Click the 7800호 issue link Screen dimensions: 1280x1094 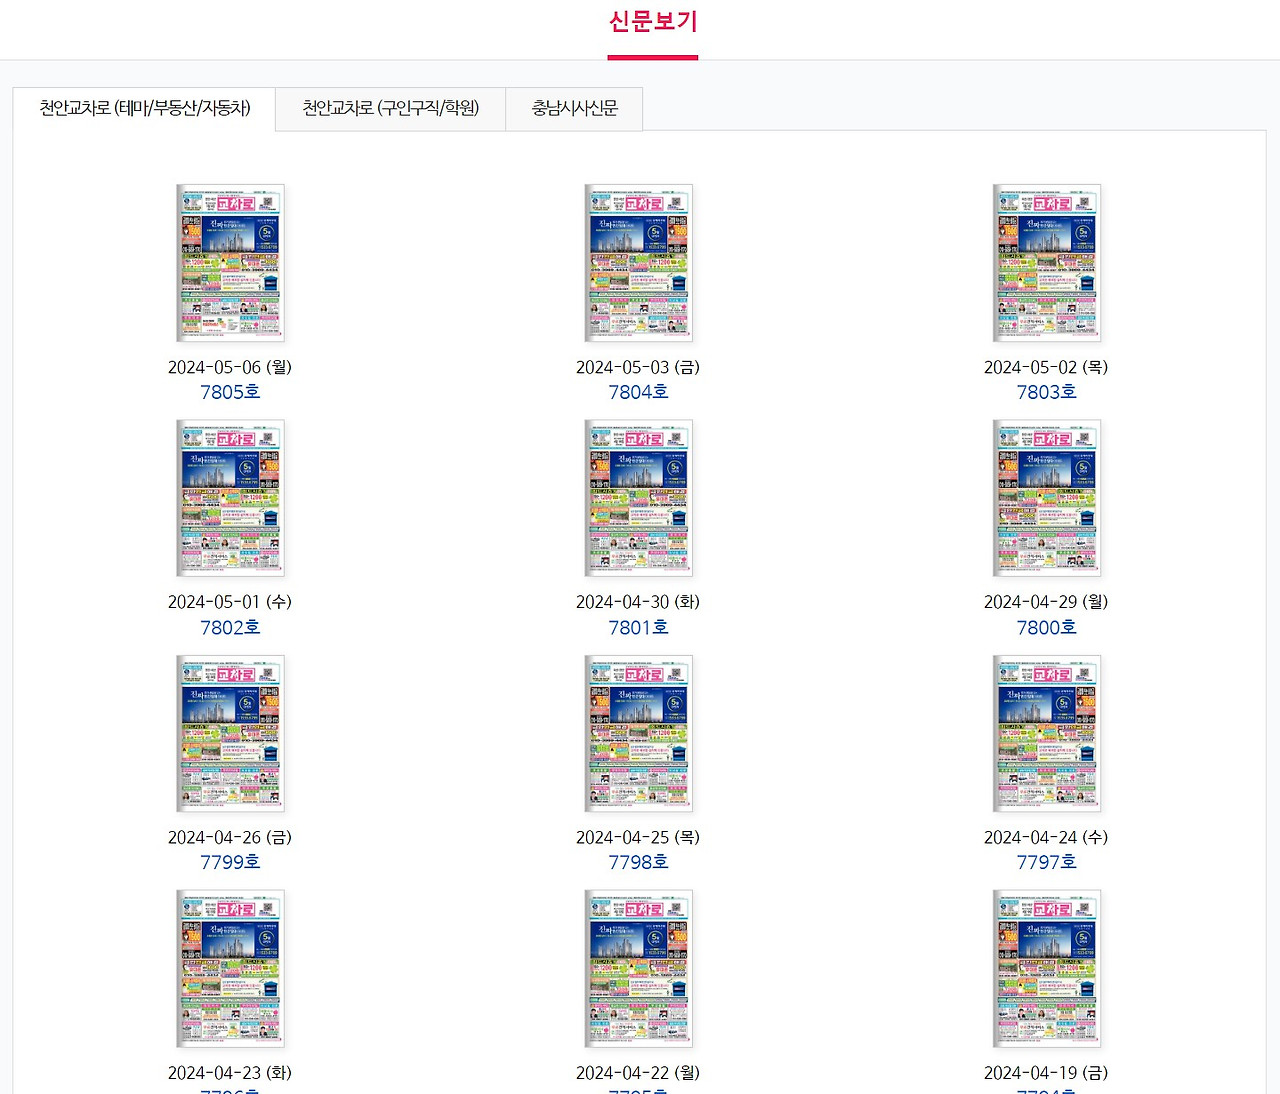pyautogui.click(x=1046, y=627)
